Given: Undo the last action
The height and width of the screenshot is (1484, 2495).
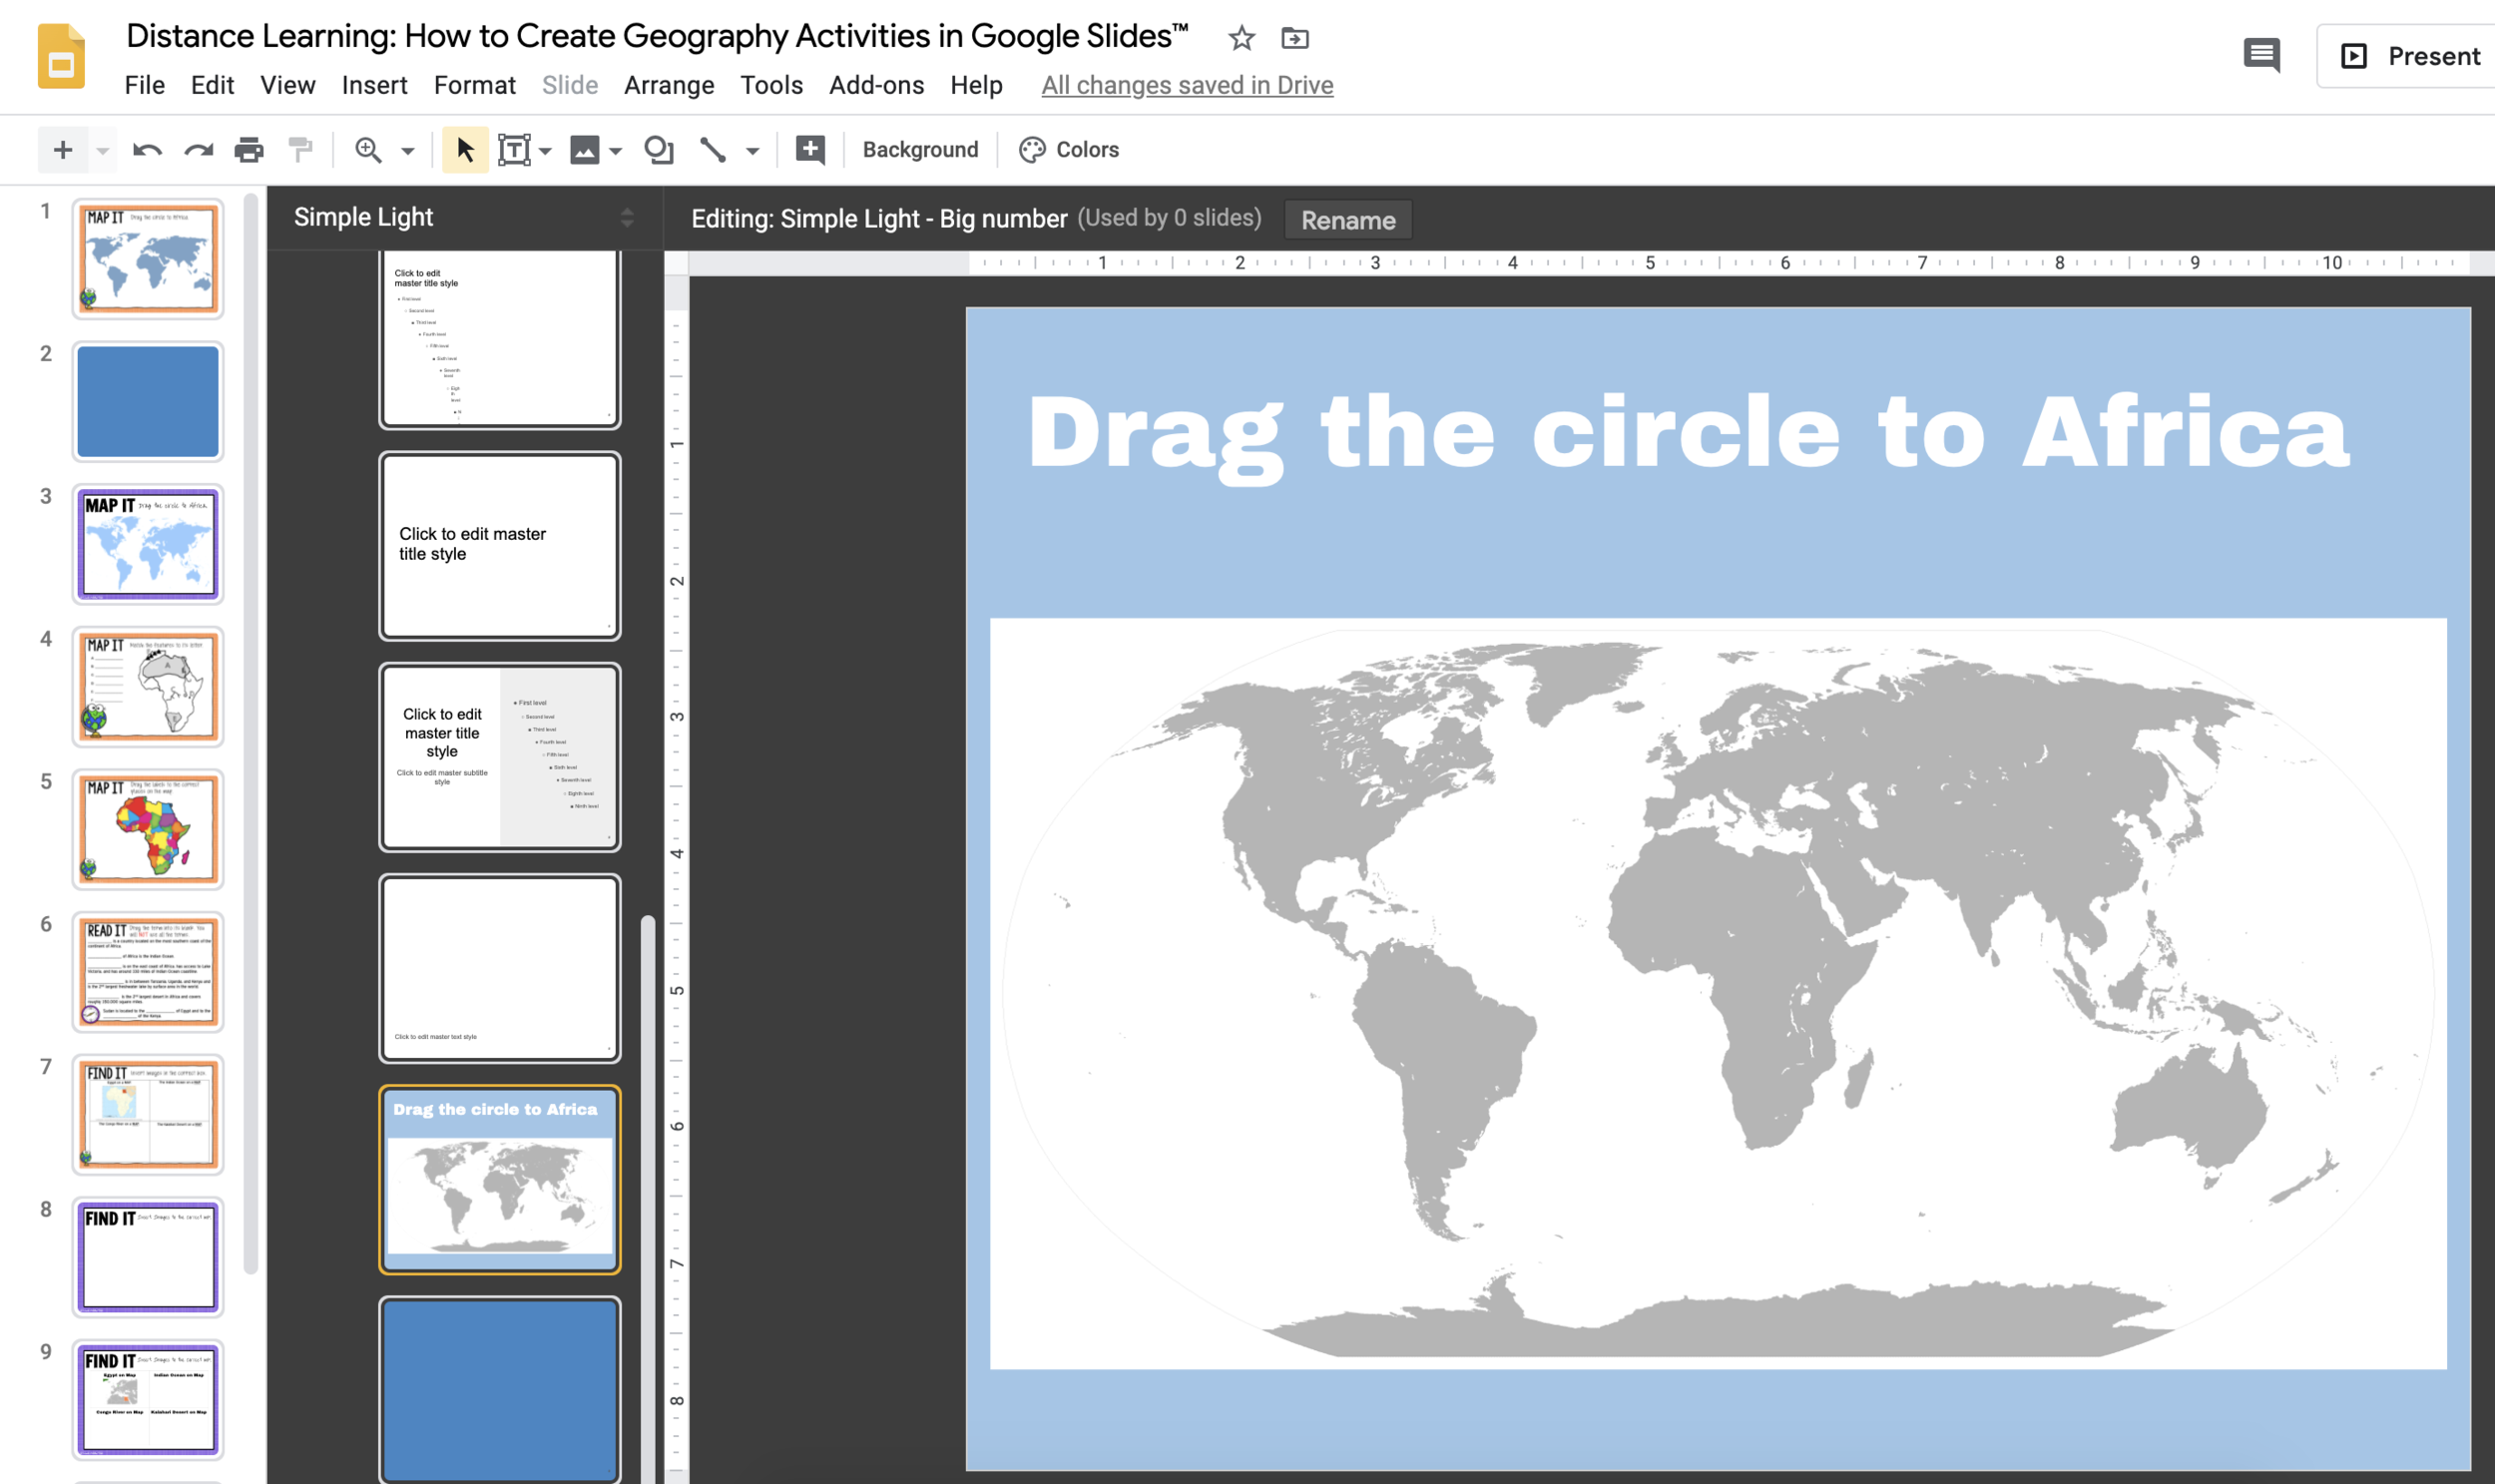Looking at the screenshot, I should click(x=147, y=150).
